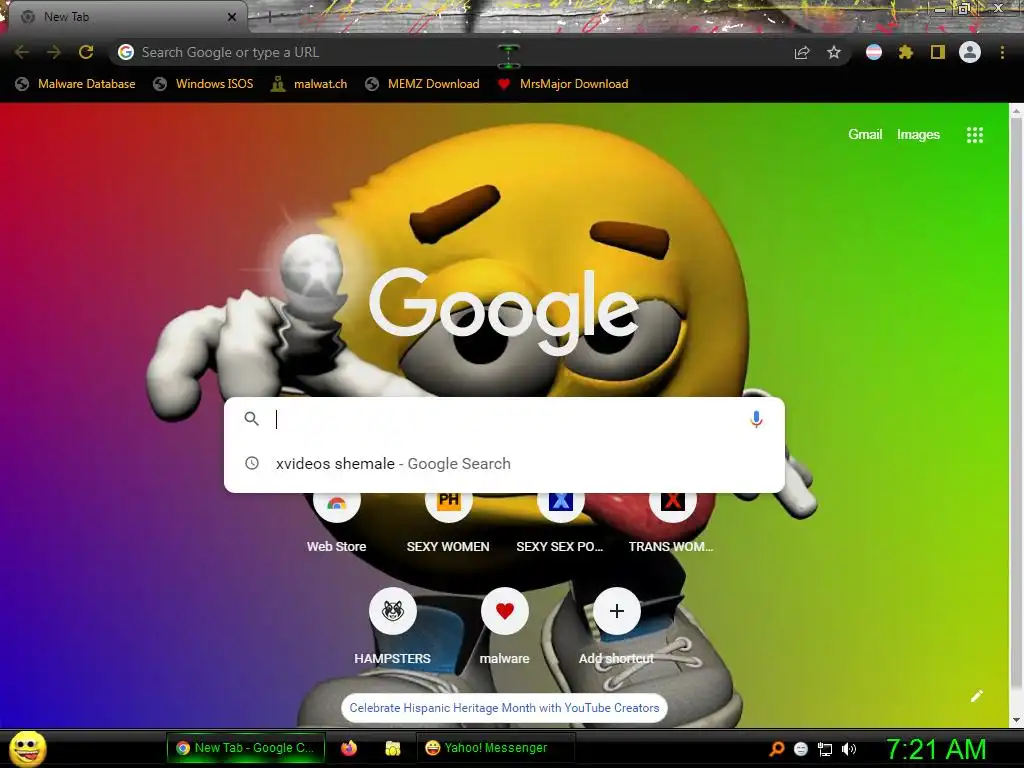Open the network tray icon
Viewport: 1024px width, 768px height.
pyautogui.click(x=825, y=749)
